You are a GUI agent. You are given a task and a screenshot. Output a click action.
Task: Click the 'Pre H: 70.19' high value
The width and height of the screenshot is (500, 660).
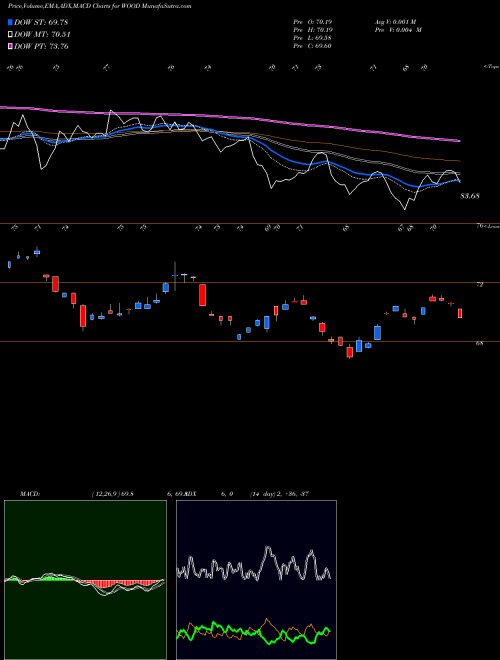click(x=313, y=30)
